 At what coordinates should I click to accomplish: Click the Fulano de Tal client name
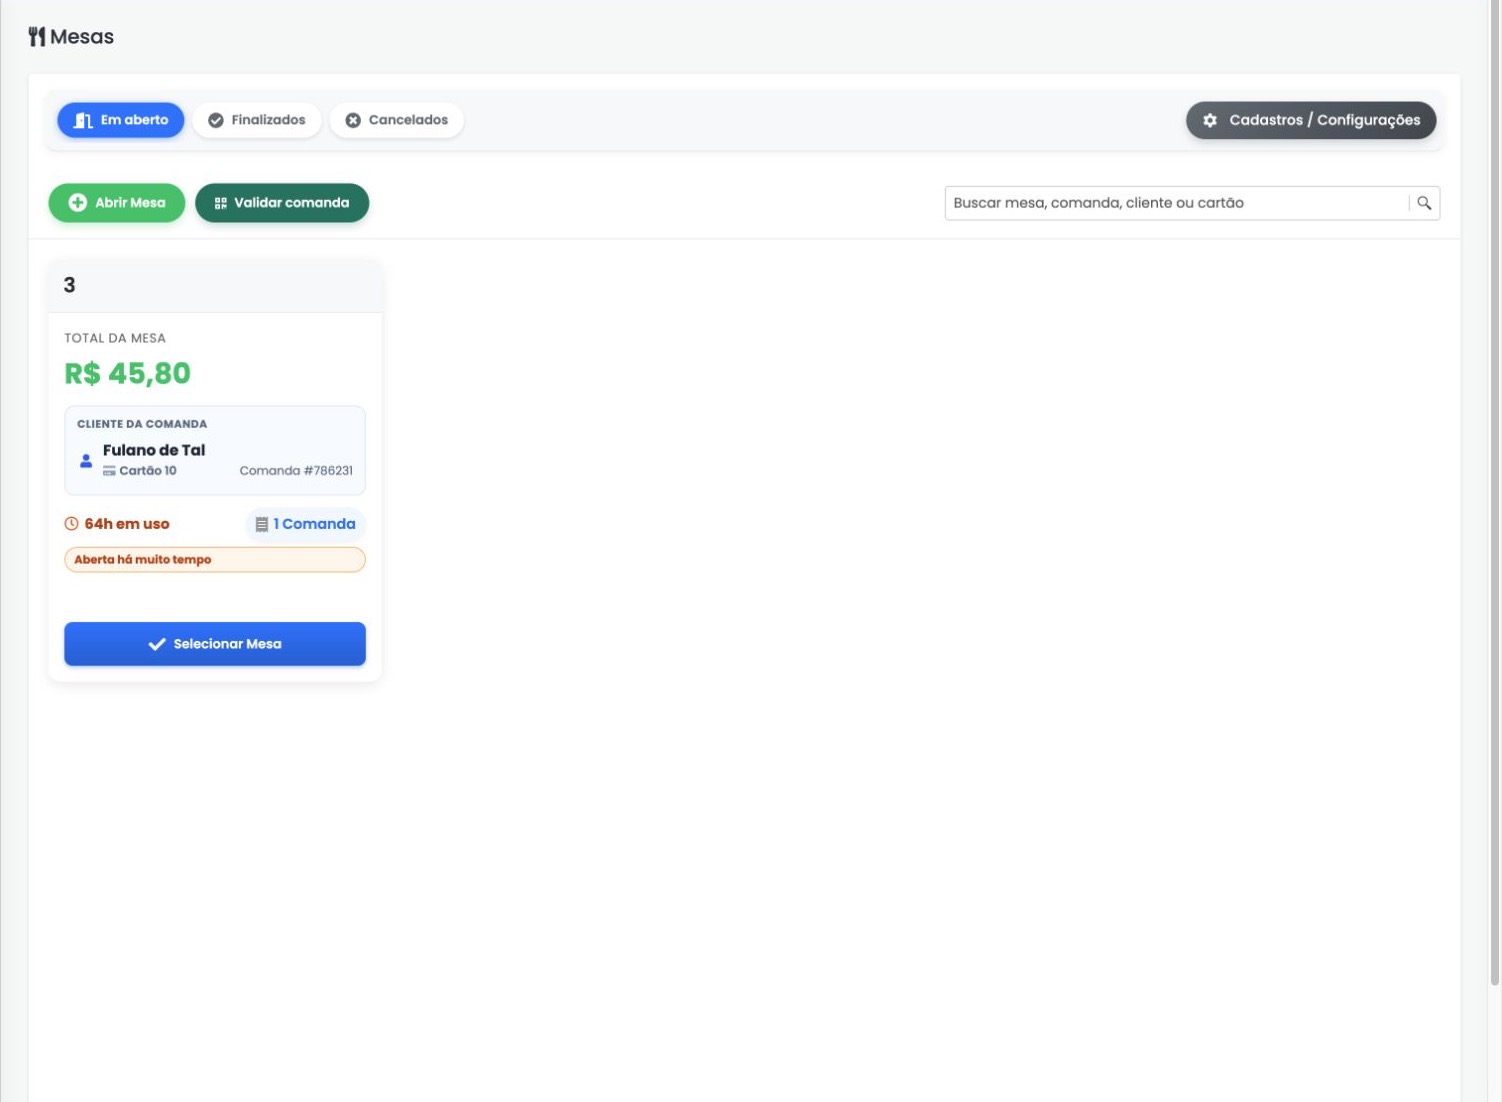coord(154,450)
